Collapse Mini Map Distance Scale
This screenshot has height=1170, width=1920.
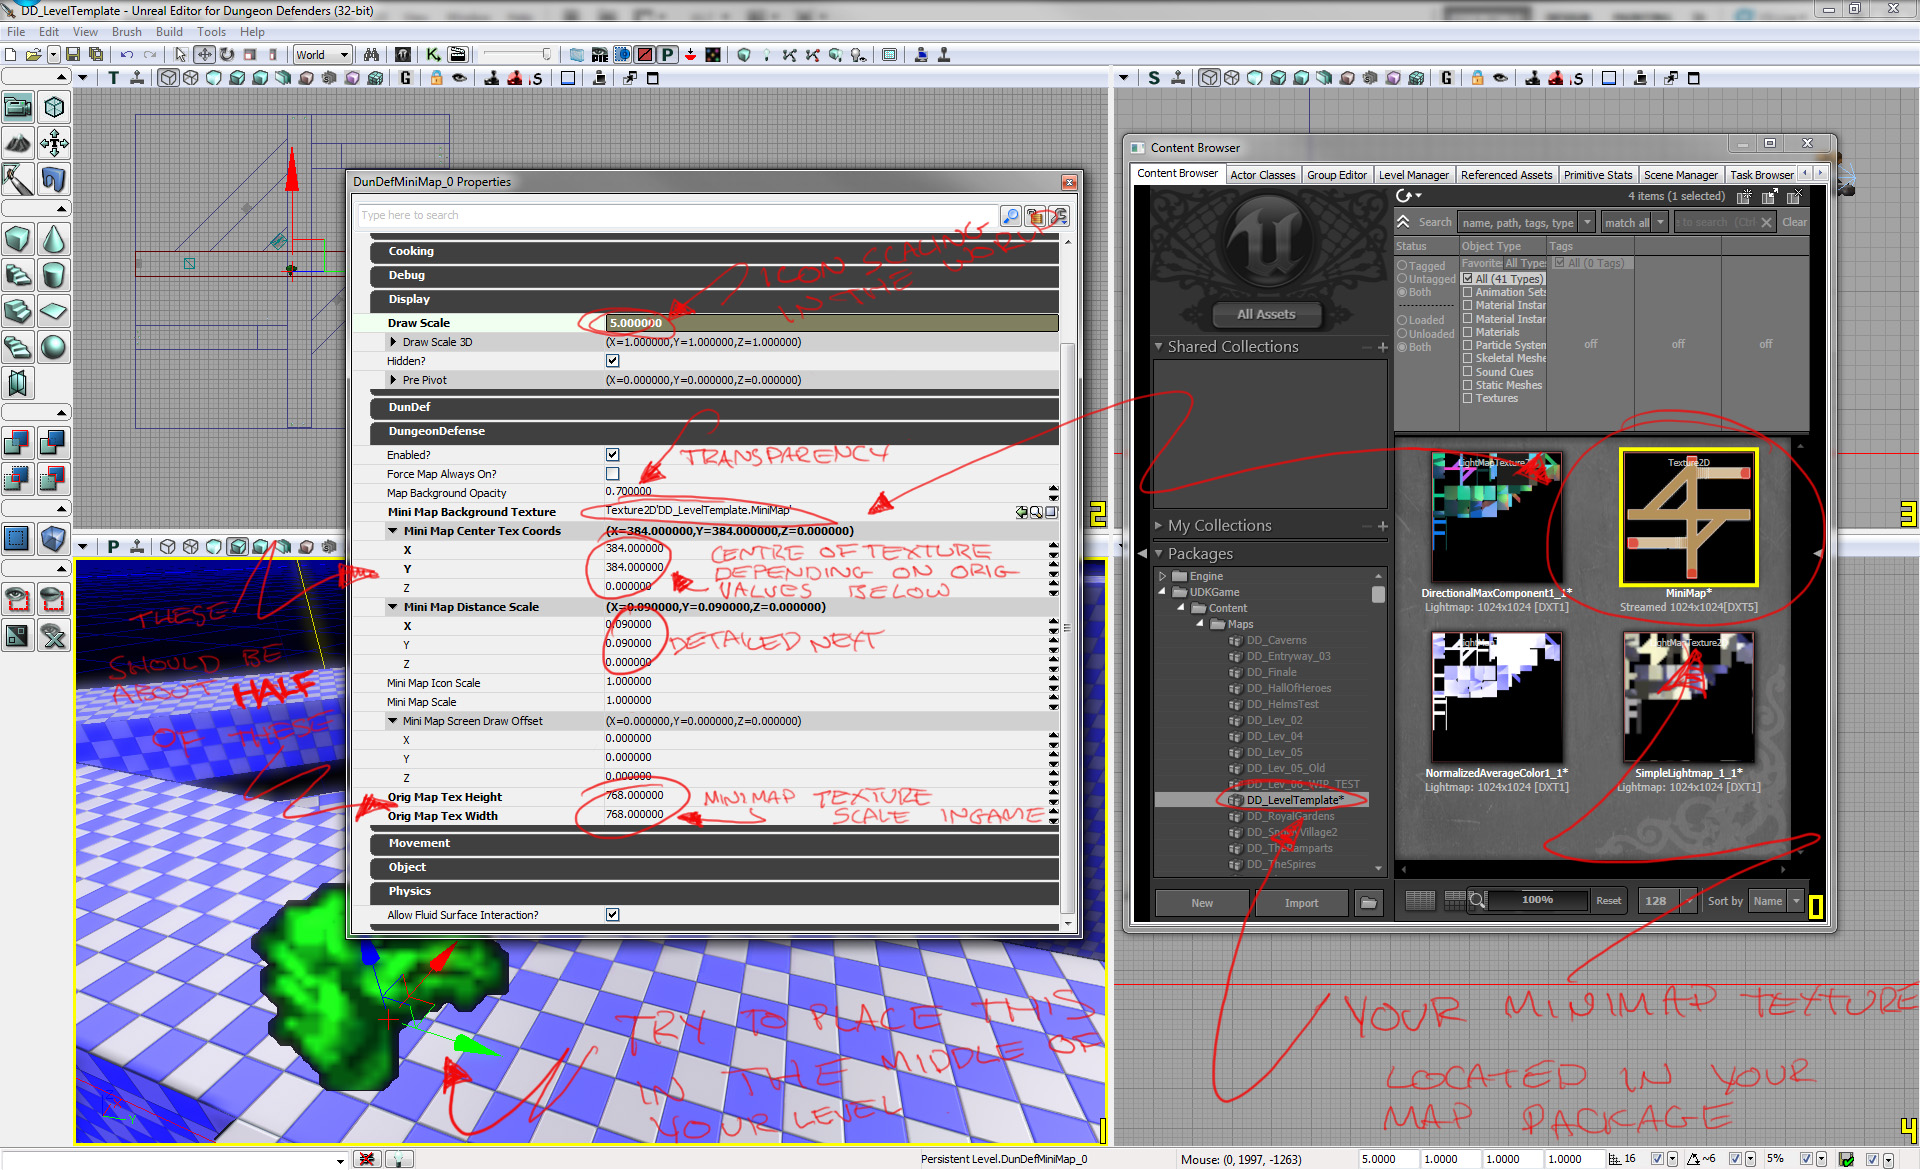click(x=393, y=607)
